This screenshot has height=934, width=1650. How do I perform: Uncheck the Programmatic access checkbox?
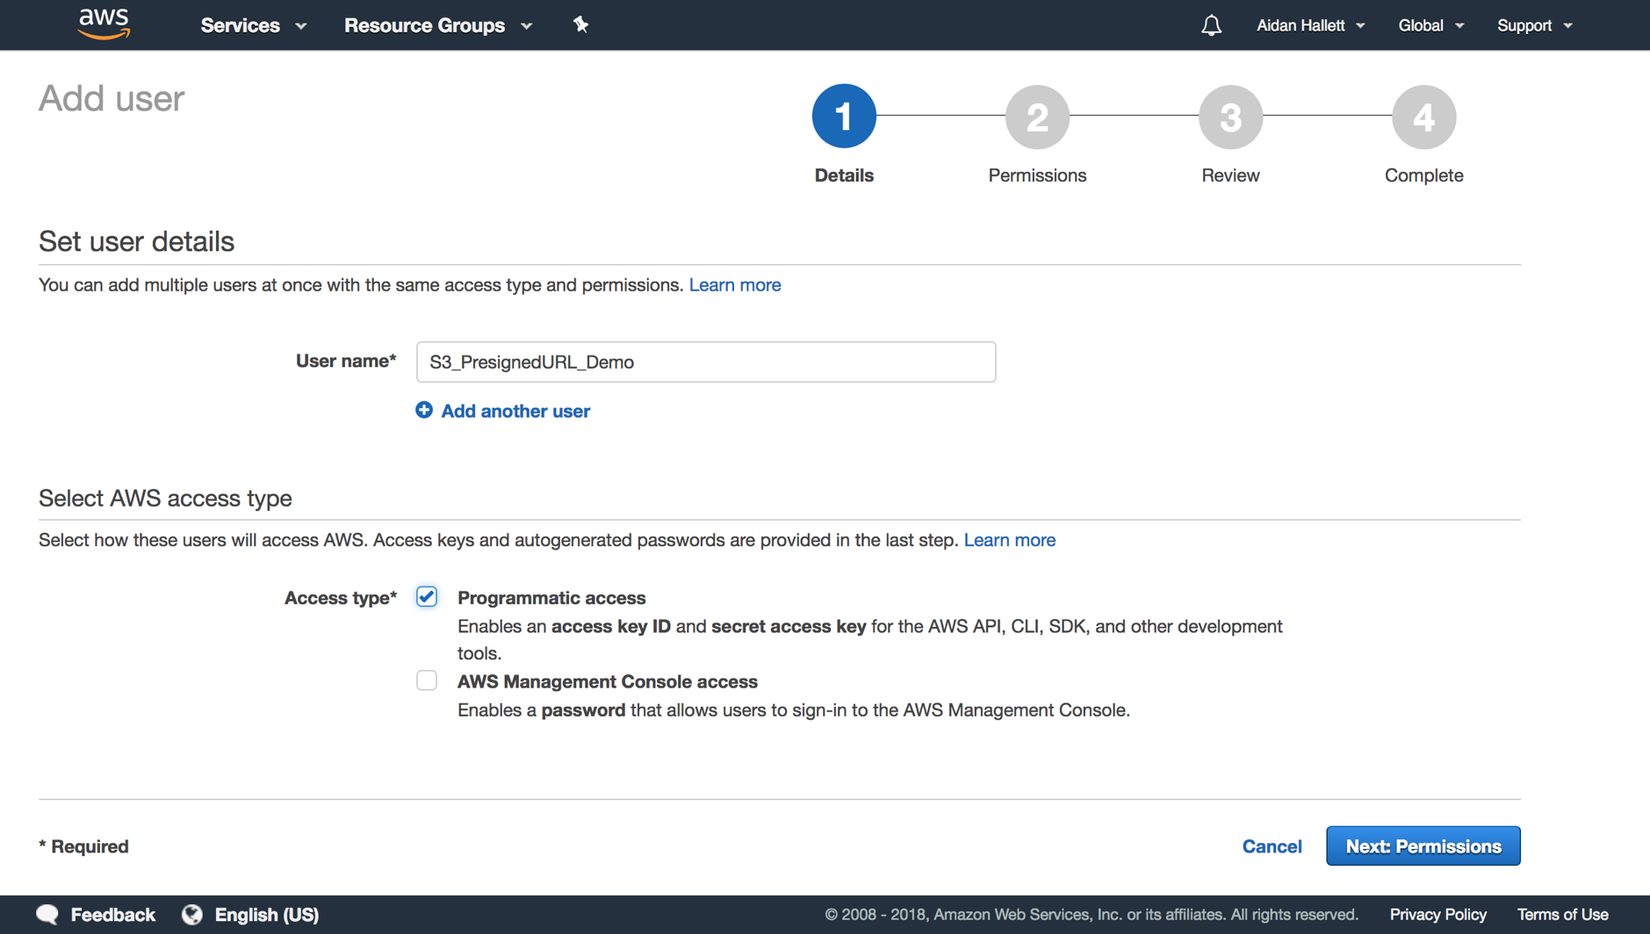(427, 597)
